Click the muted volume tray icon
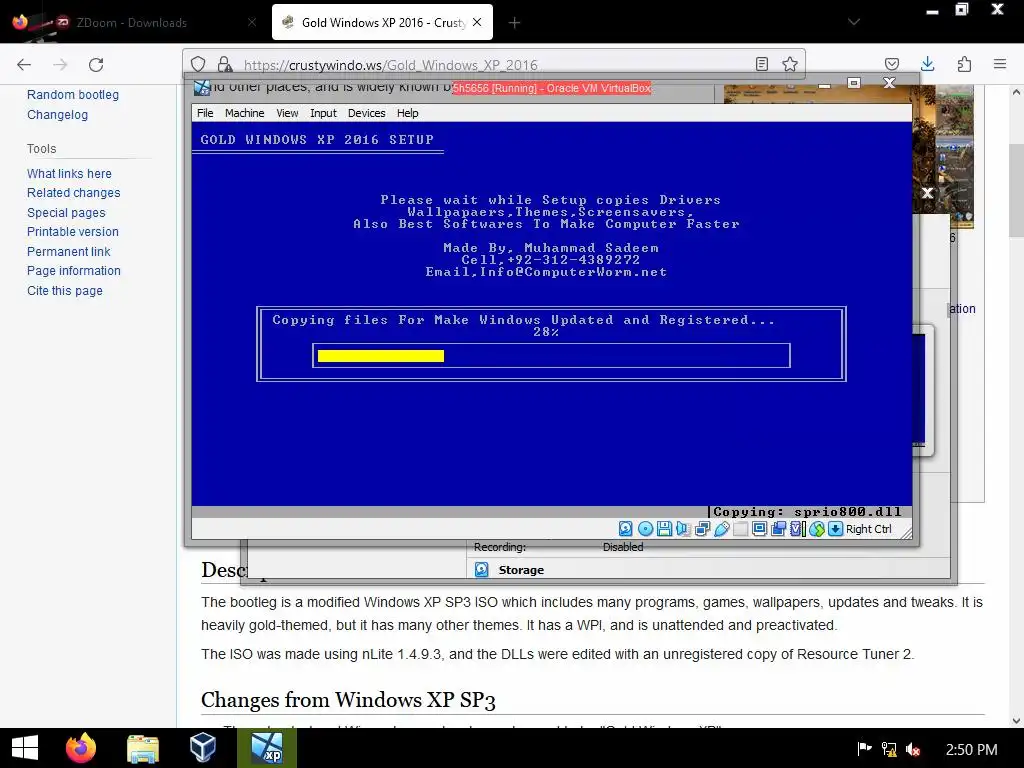This screenshot has height=768, width=1024. point(913,750)
